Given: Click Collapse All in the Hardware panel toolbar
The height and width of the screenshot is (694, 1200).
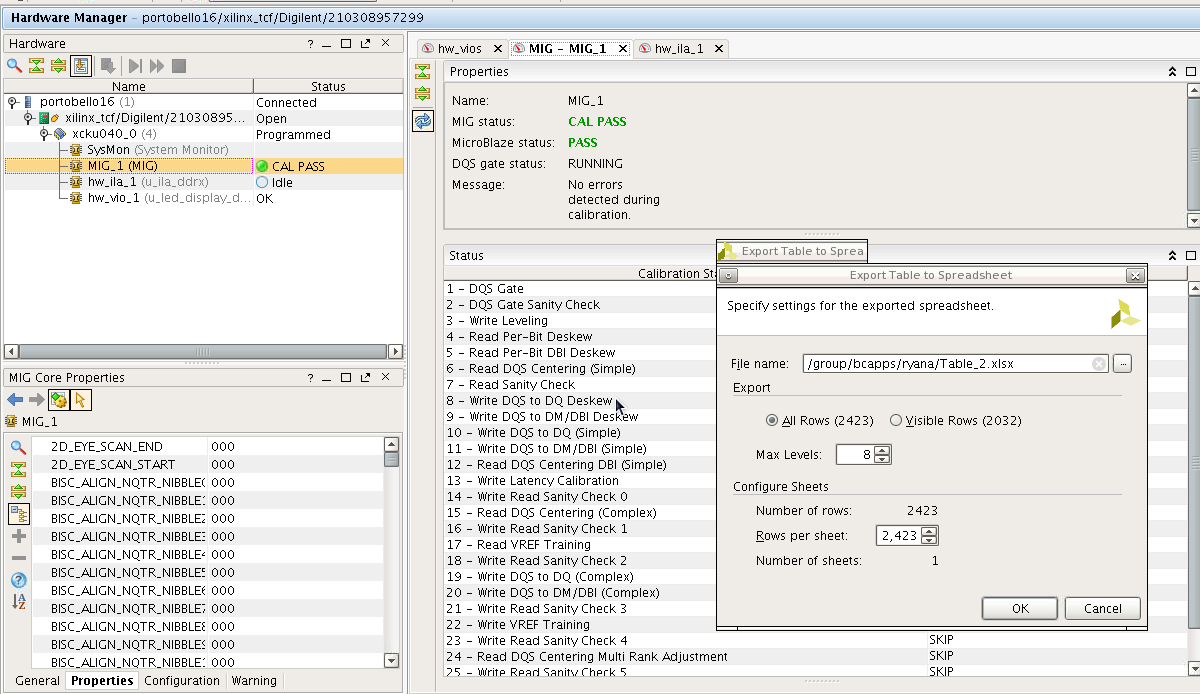Looking at the screenshot, I should pyautogui.click(x=36, y=65).
